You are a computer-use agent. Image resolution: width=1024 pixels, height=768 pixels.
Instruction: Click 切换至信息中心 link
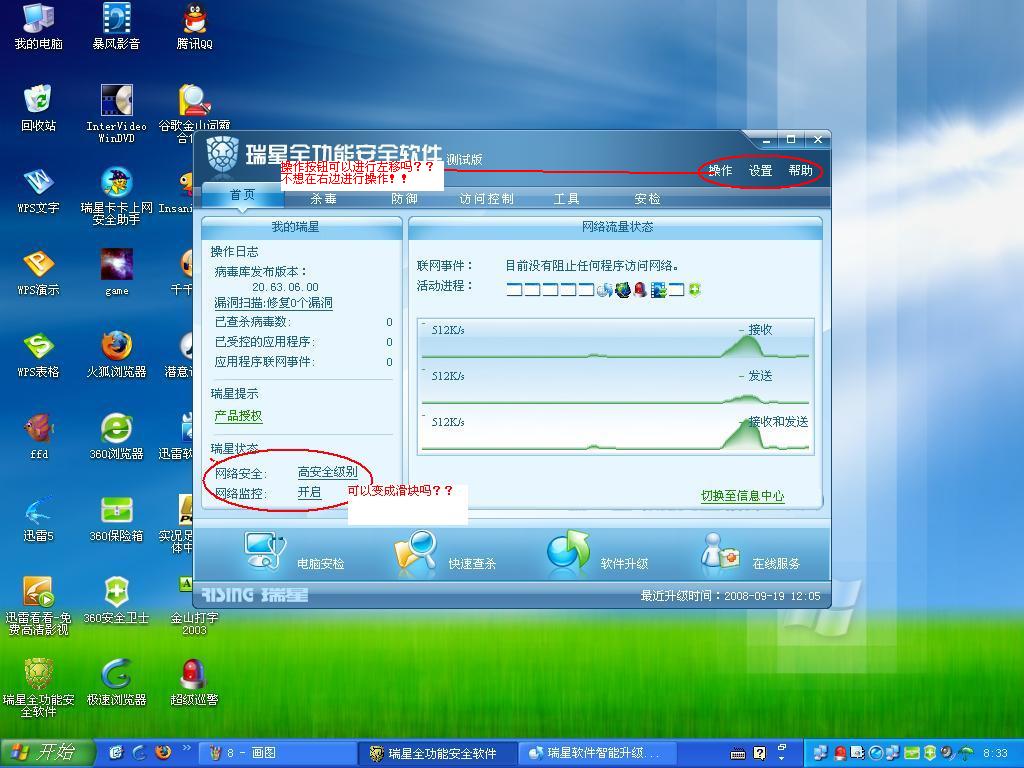point(743,496)
